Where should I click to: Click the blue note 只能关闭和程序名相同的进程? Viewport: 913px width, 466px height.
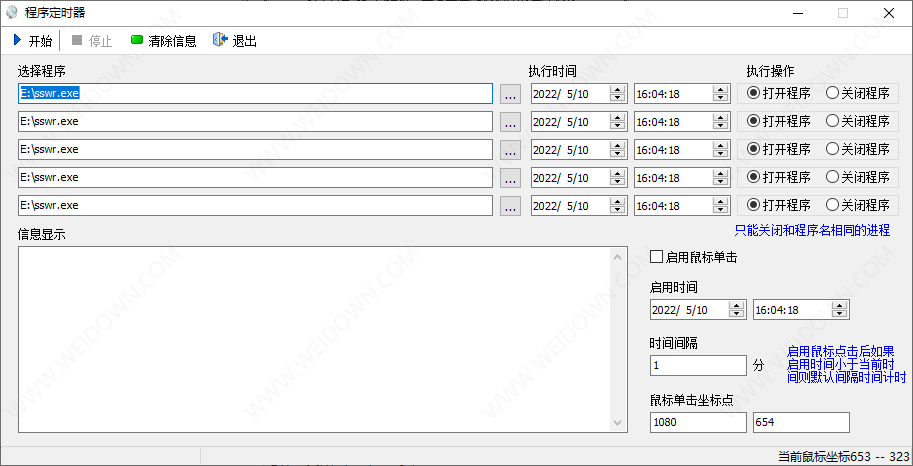click(812, 231)
